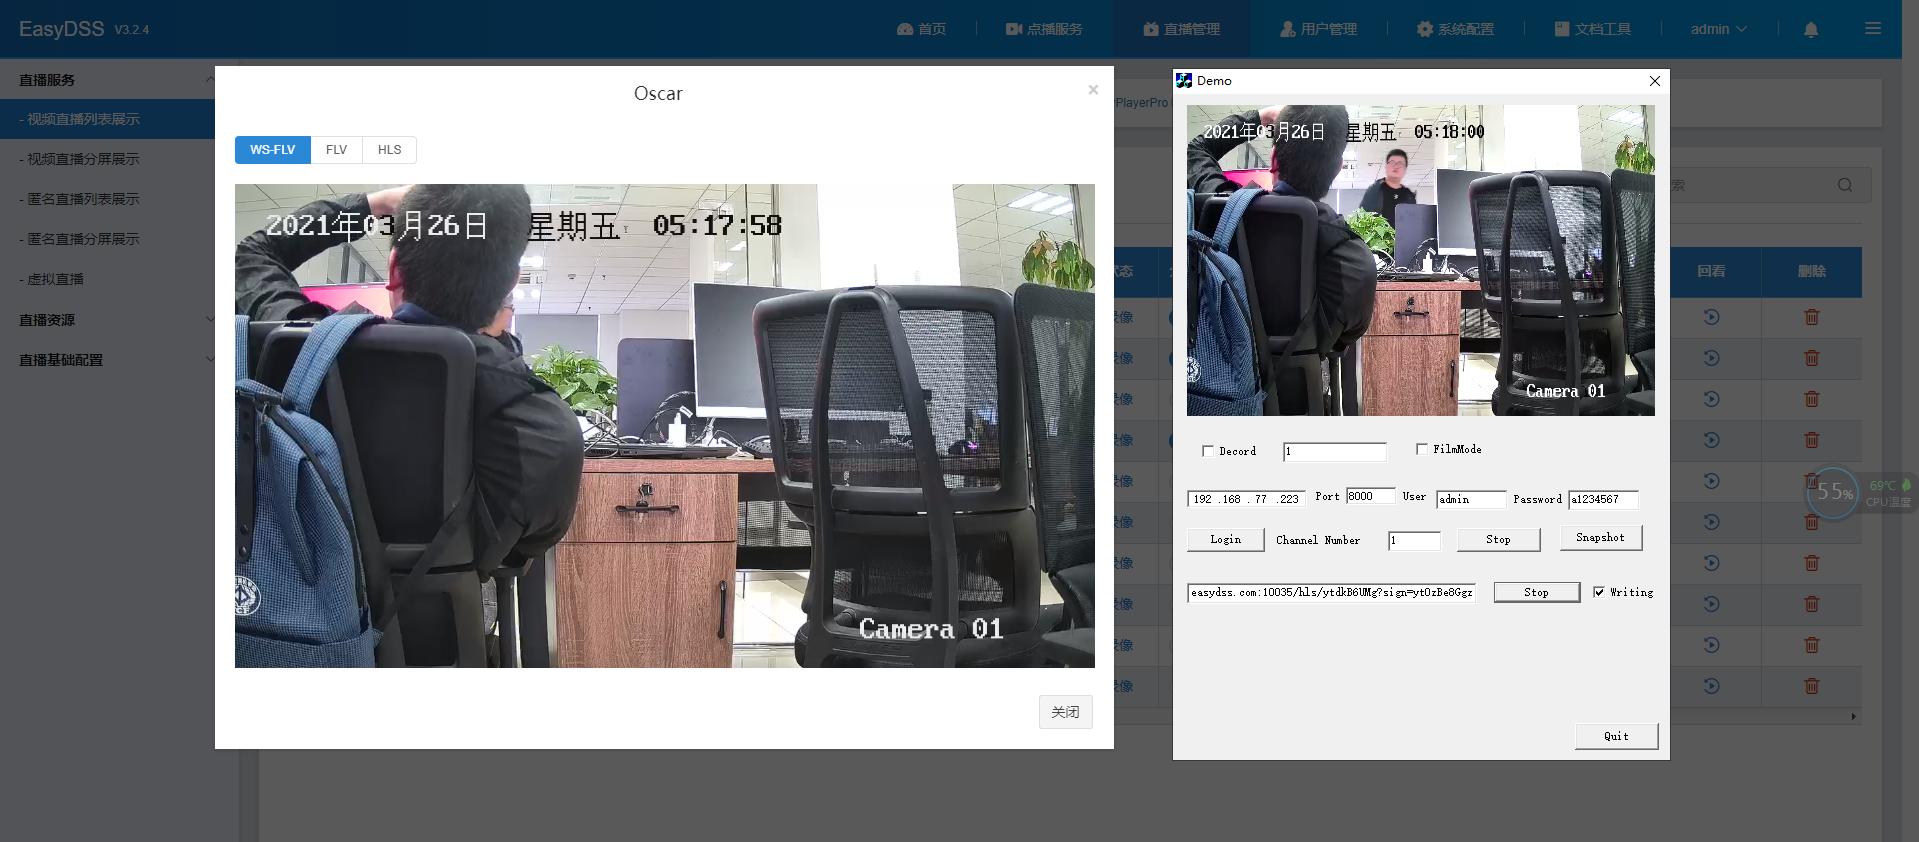Open the hamburger menu at top right

[1873, 29]
